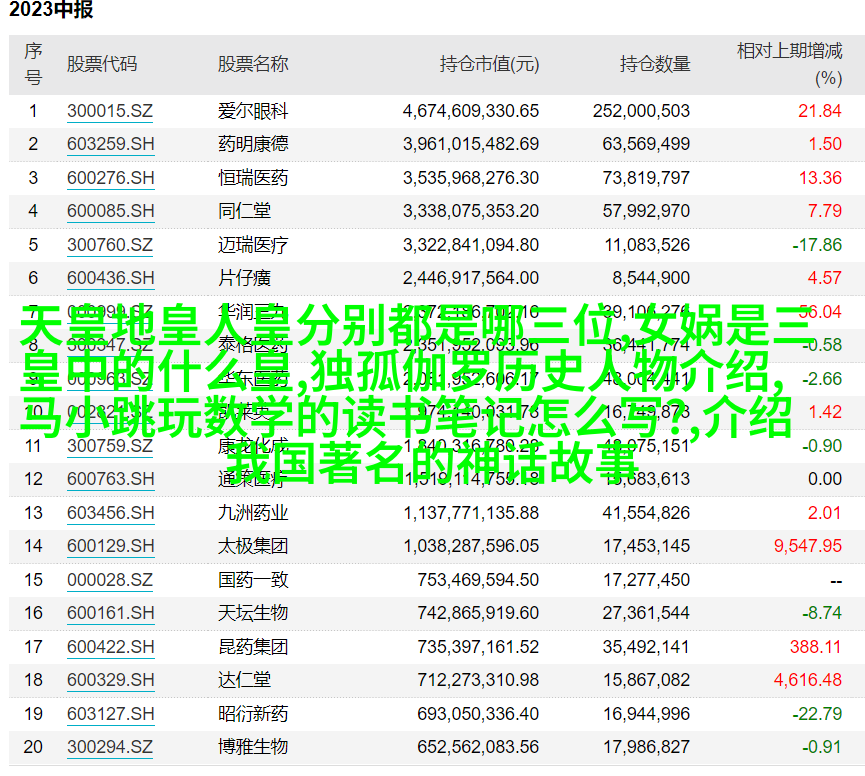Select the change value '-17.86'
Viewport: 865px width, 776px height.
817,245
